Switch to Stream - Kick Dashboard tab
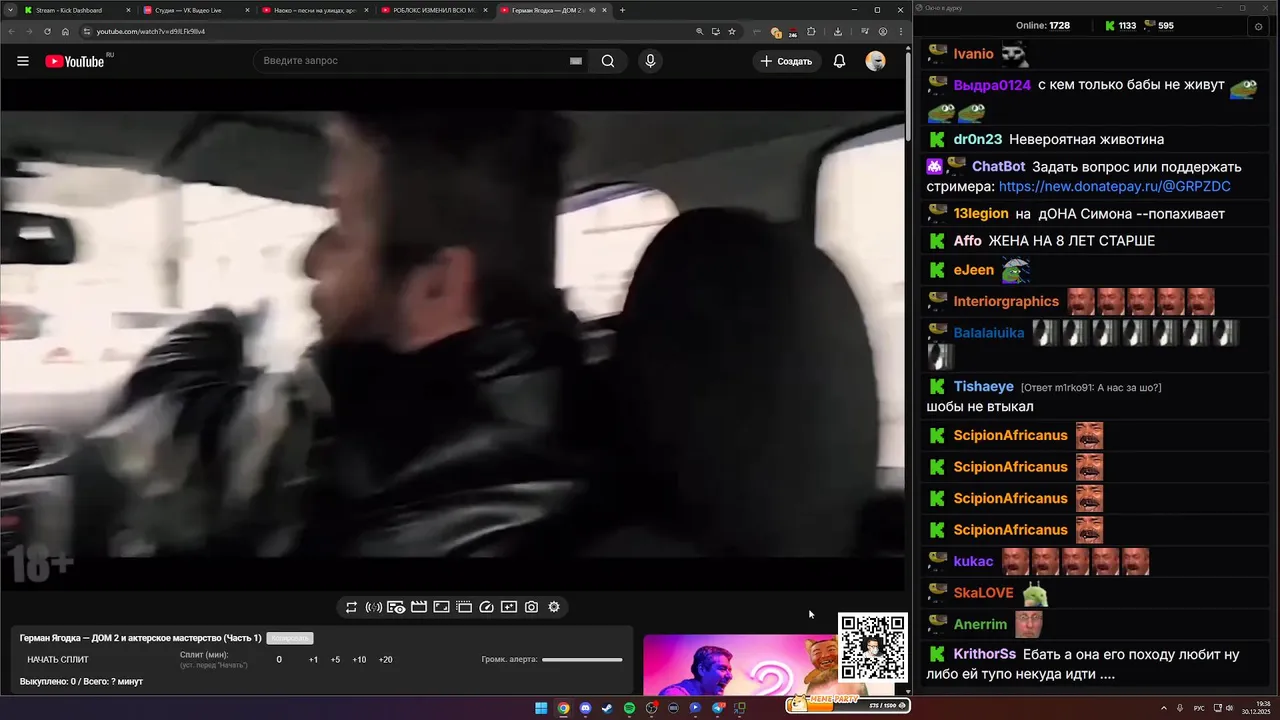Screen dimensions: 1280x720 [76, 10]
